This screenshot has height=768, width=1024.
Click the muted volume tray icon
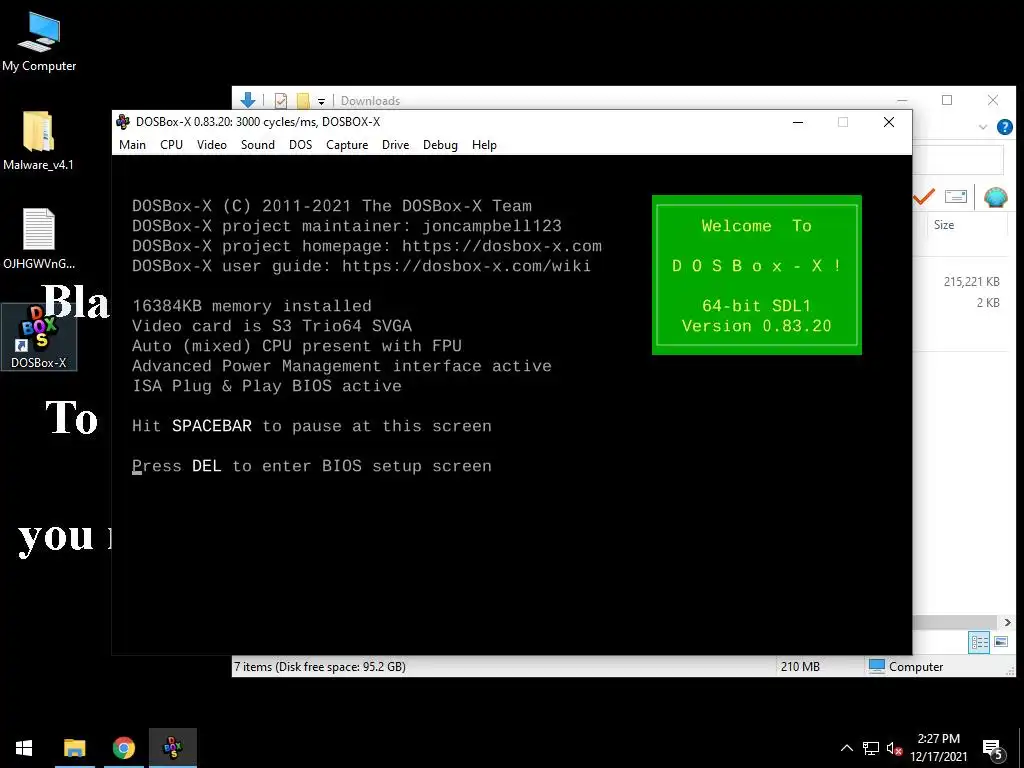coord(894,748)
